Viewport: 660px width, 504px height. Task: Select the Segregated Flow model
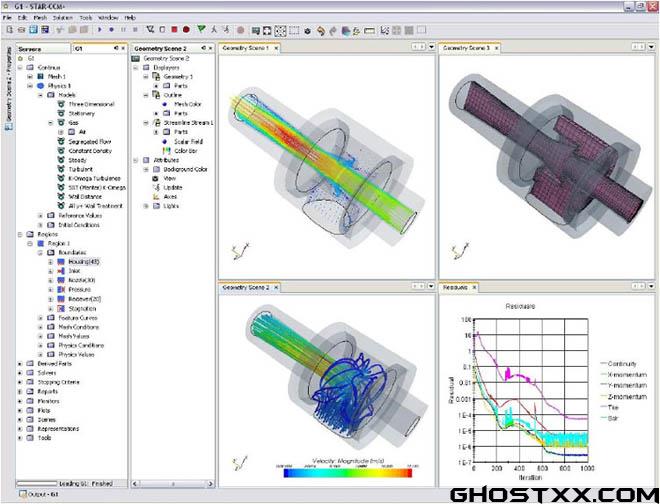90,142
